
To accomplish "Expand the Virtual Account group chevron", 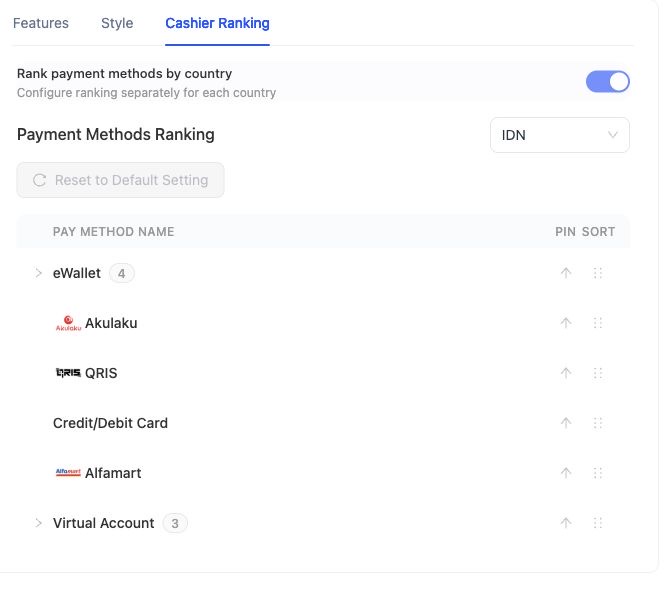I will coord(38,523).
